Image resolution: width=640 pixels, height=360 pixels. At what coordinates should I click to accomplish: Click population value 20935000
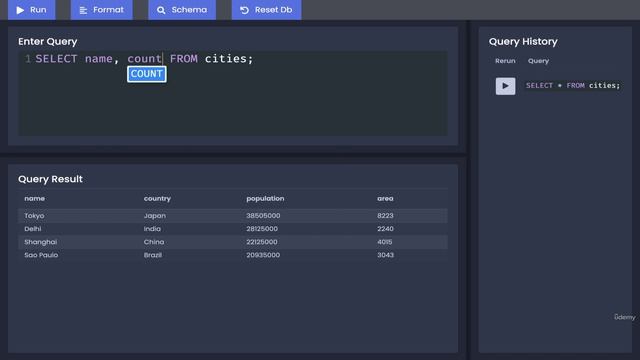(x=263, y=255)
